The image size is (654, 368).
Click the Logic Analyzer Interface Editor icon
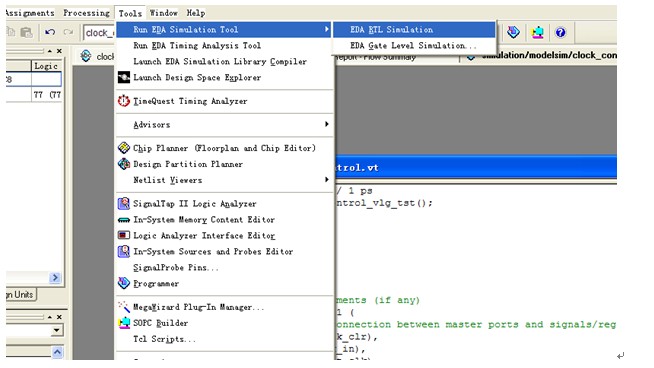coord(124,235)
